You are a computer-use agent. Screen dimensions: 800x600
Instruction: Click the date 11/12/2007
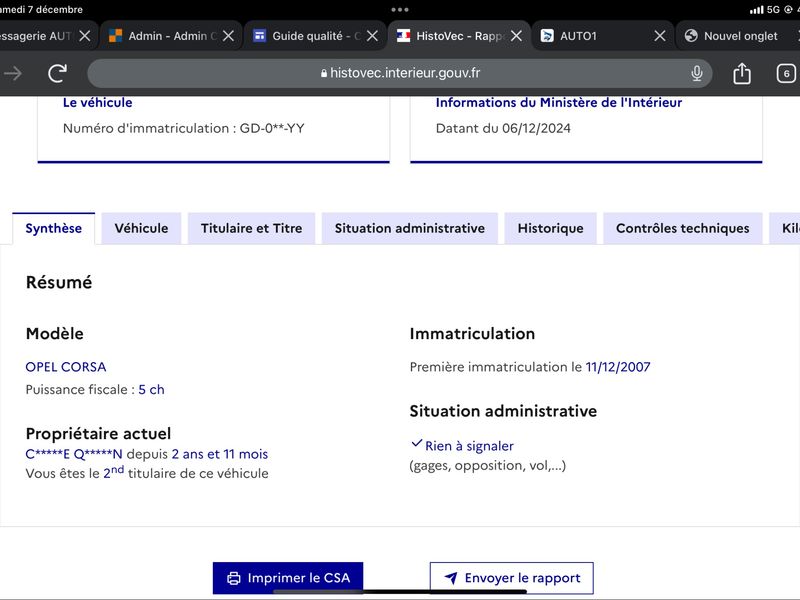(618, 367)
